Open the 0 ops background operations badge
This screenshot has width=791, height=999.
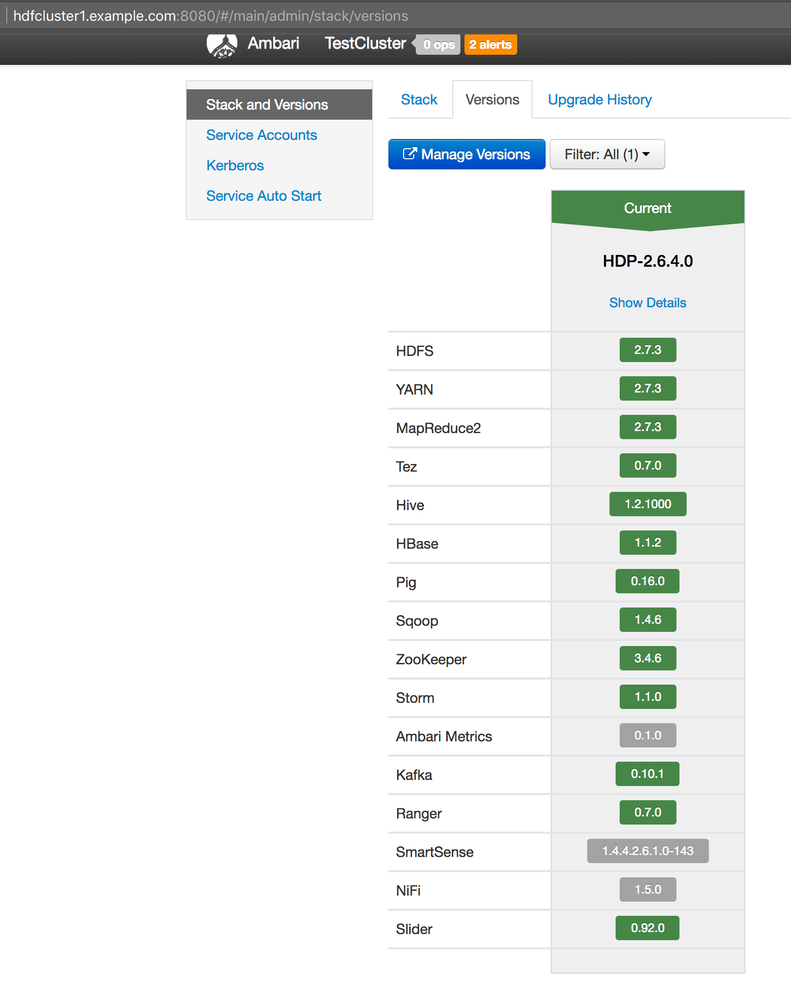(438, 45)
